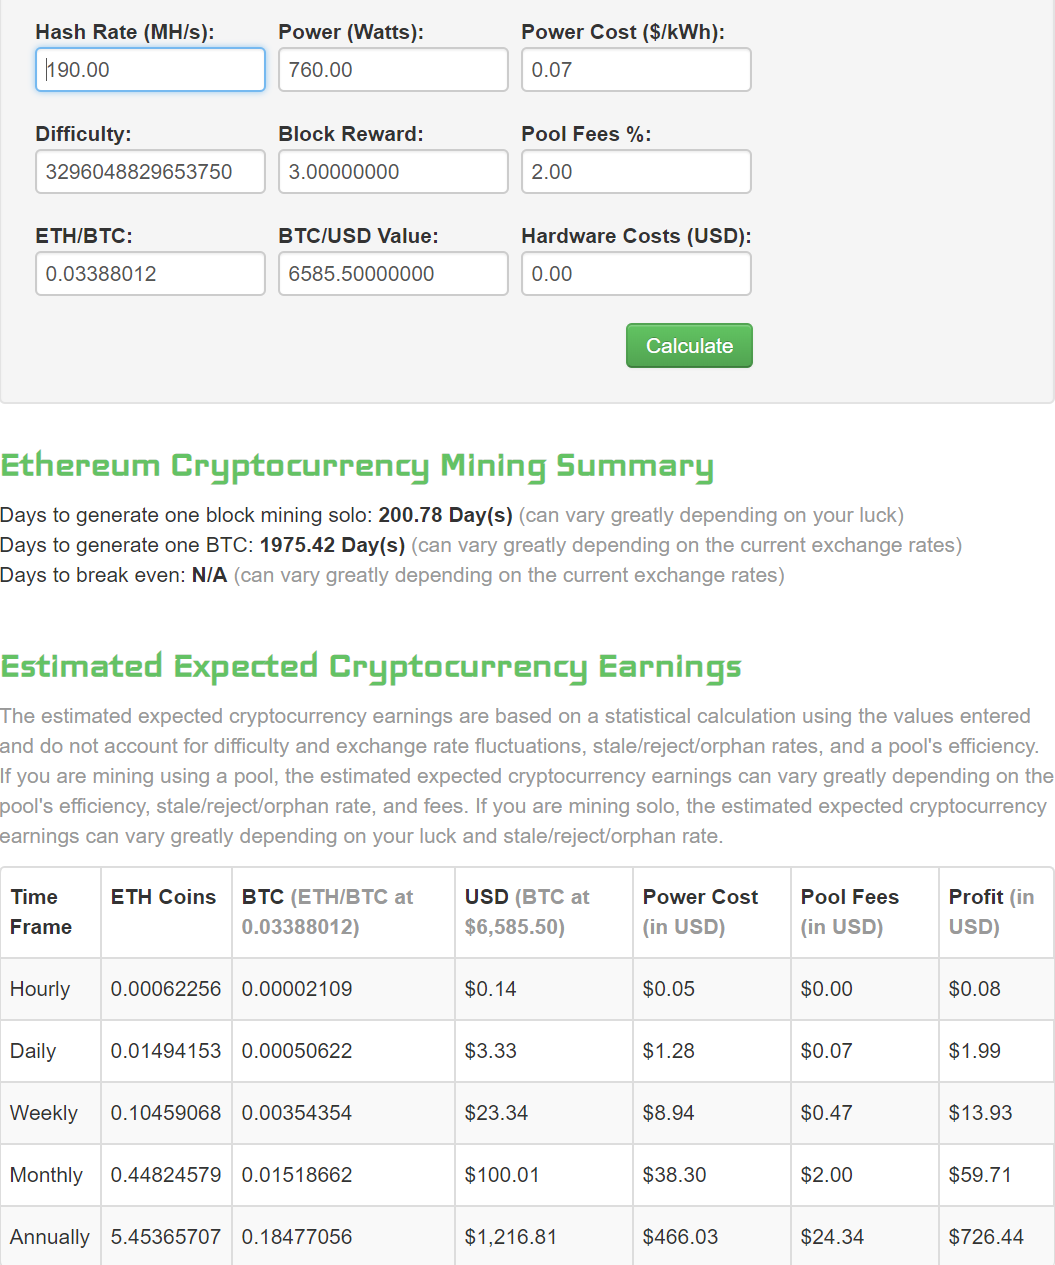Click the monthly ETH value 0.44824579

coord(166,1175)
